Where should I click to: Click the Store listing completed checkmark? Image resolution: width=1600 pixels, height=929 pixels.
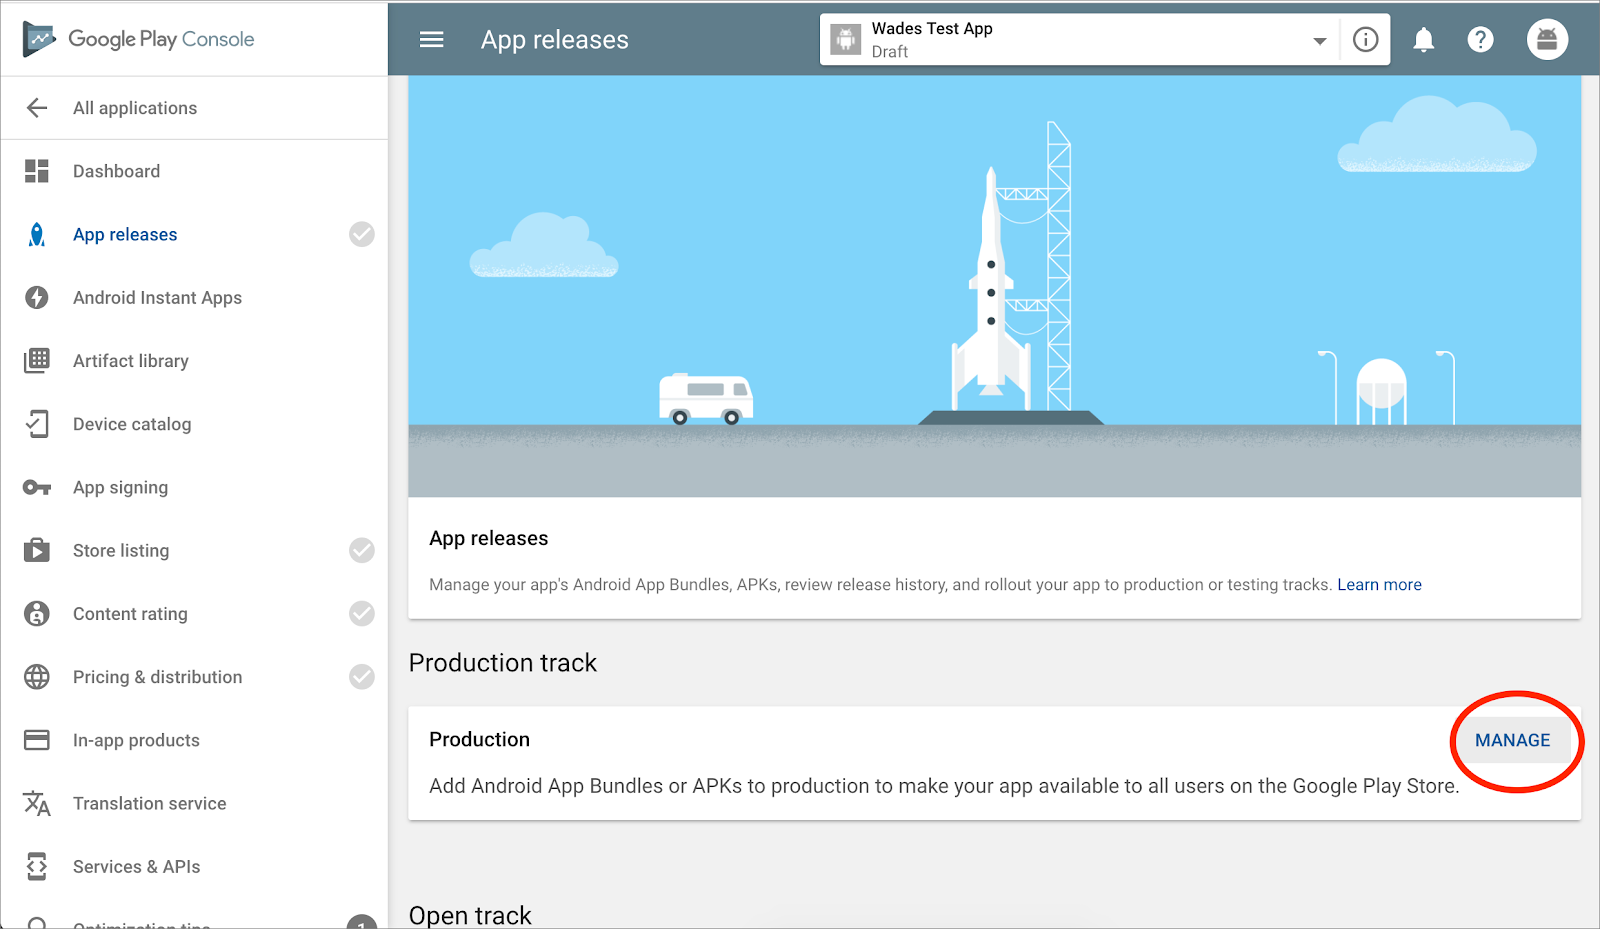(362, 550)
